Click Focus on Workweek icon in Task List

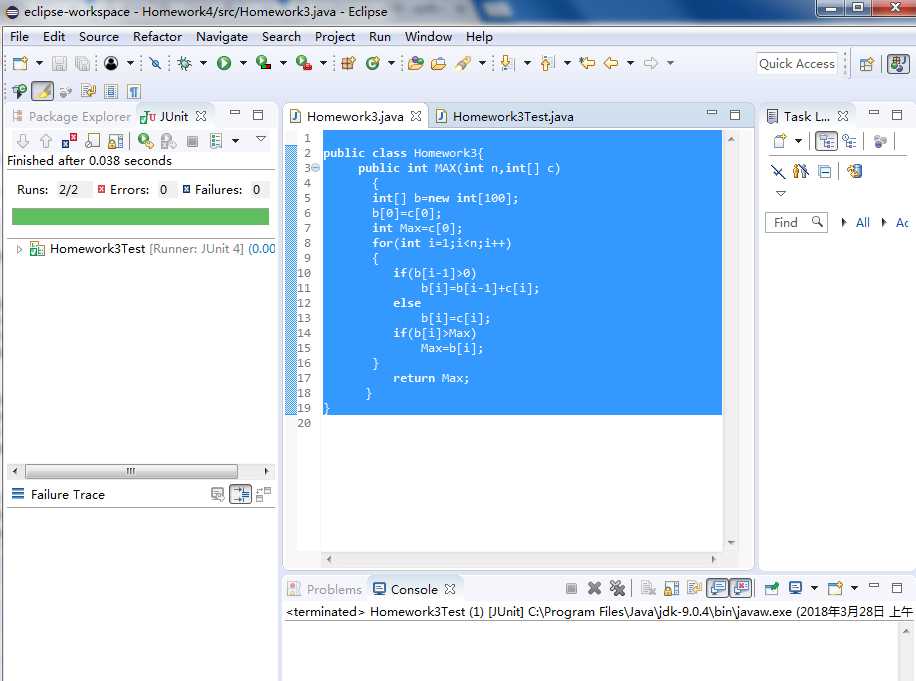[x=880, y=141]
